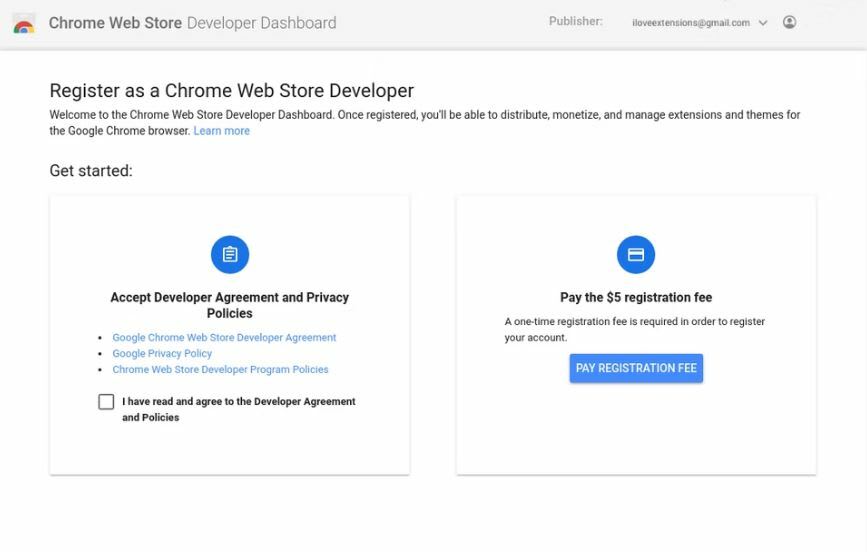Click the 'Pay the $5 registration fee' heading

pyautogui.click(x=636, y=298)
